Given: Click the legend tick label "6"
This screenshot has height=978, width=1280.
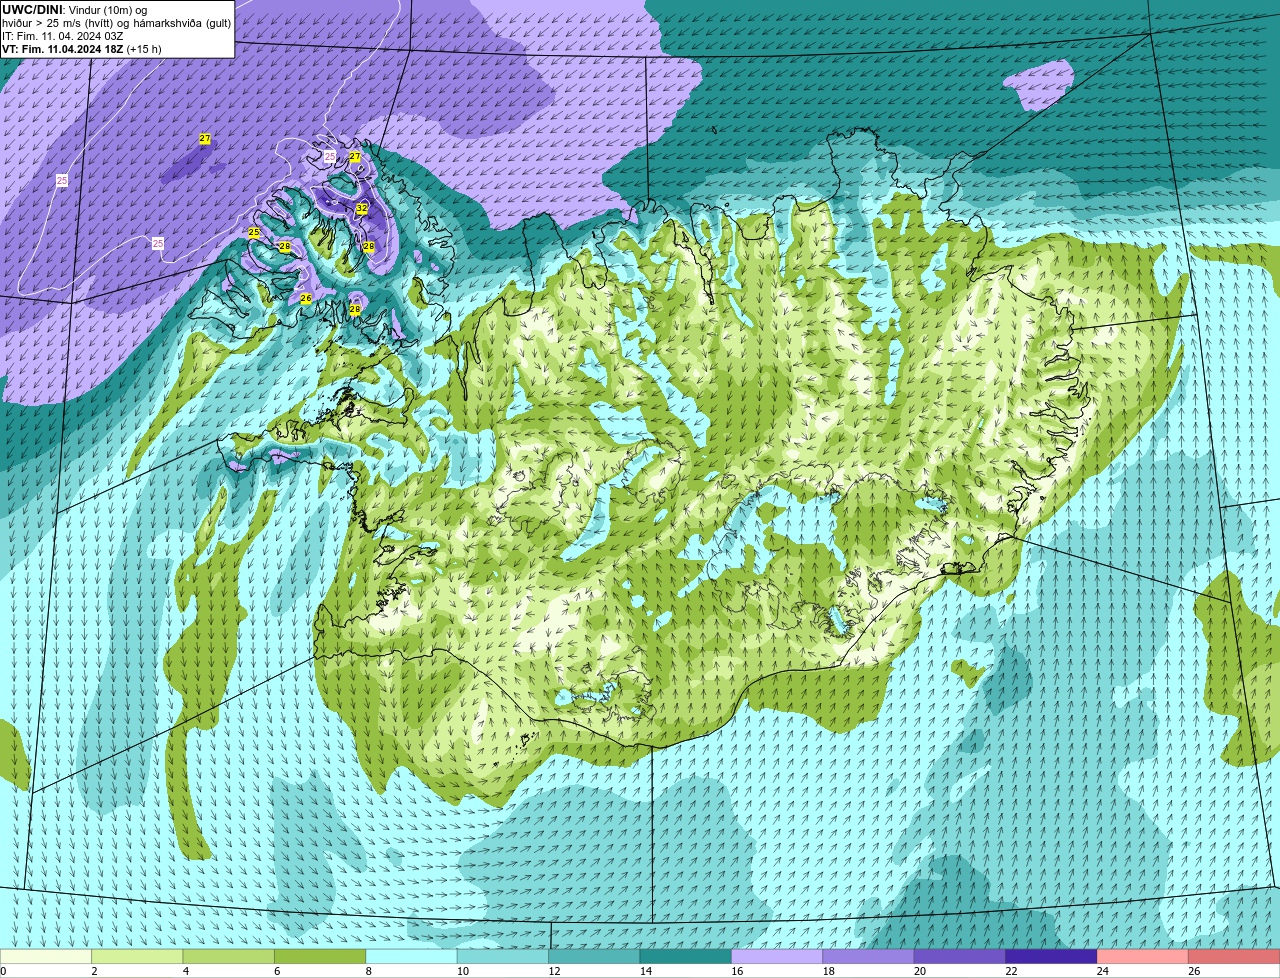Looking at the screenshot, I should pos(277,971).
